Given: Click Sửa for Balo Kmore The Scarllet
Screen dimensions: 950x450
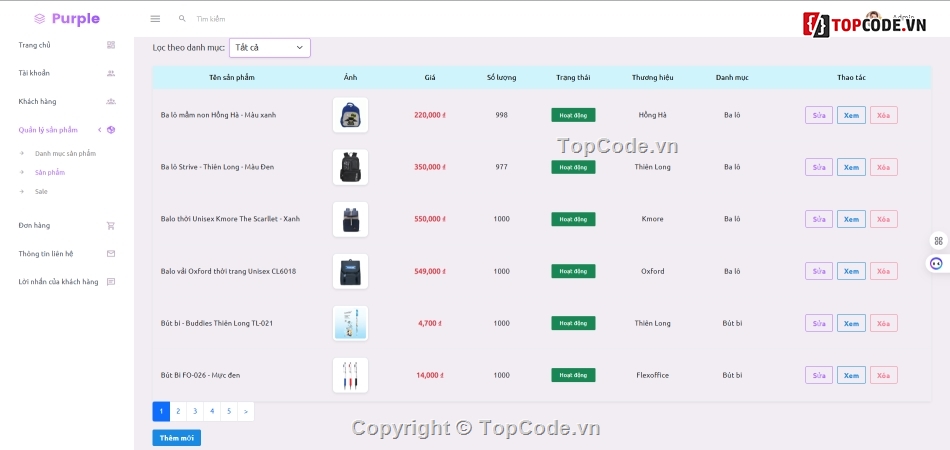Looking at the screenshot, I should click(x=819, y=219).
